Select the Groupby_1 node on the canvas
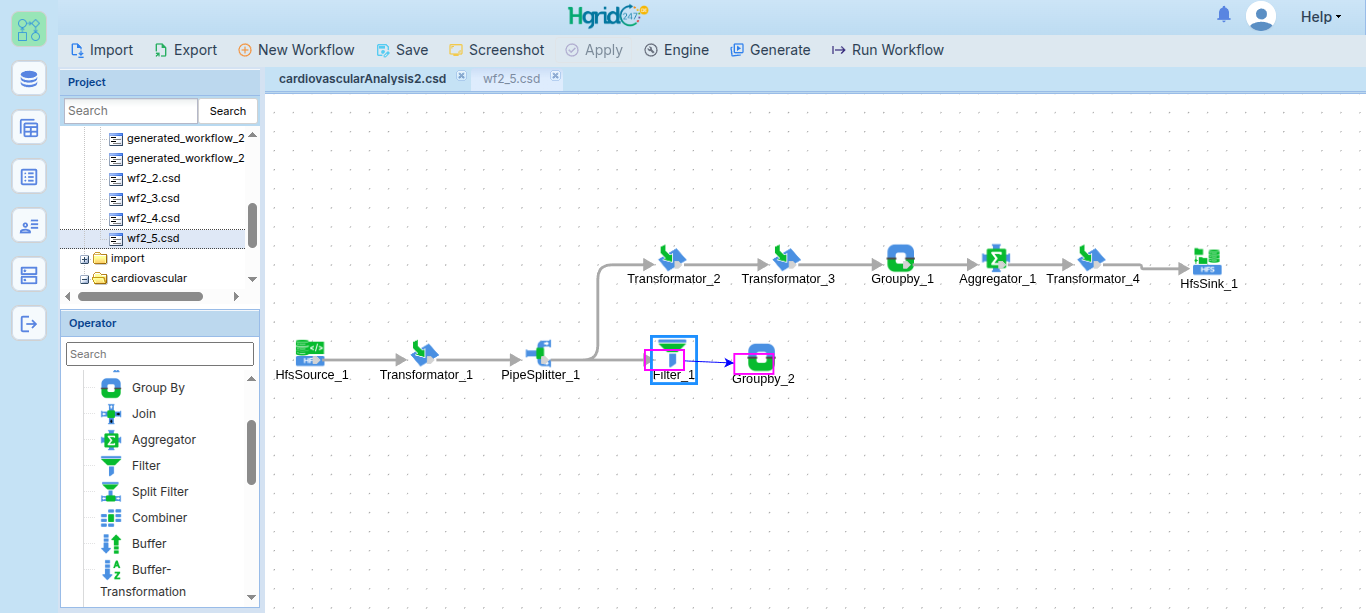1366x613 pixels. 901,257
